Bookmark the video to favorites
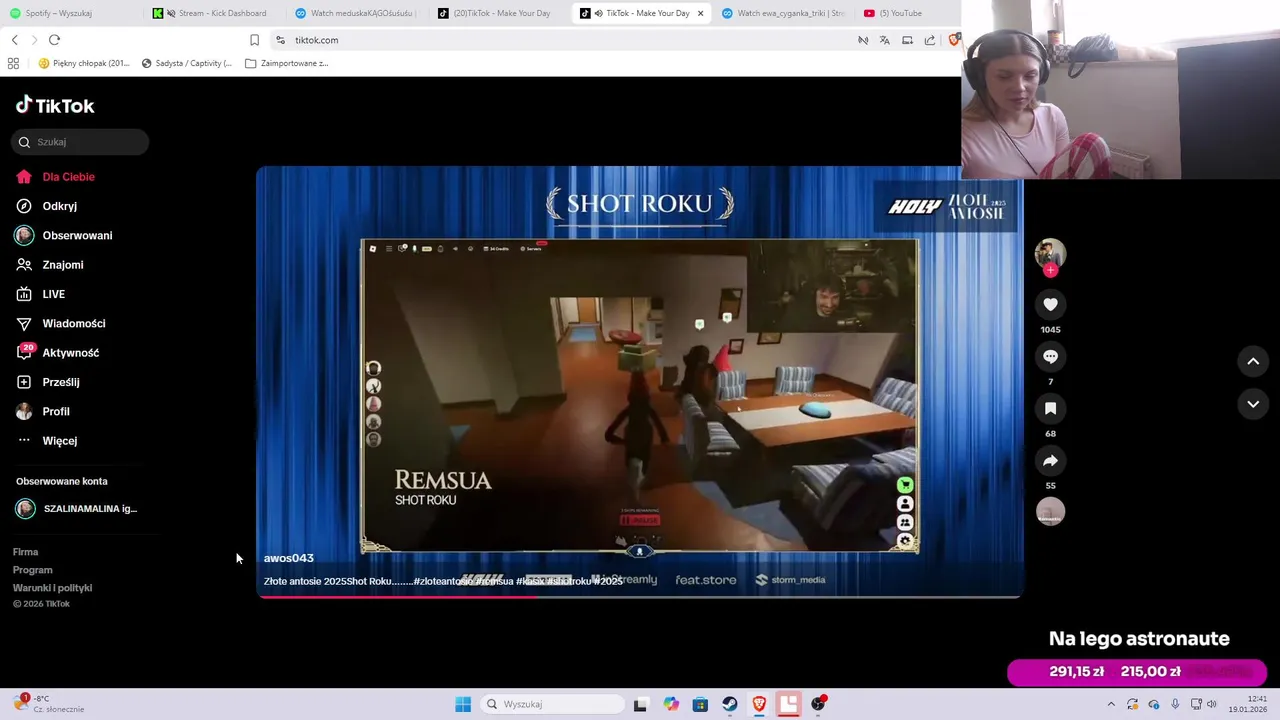Image resolution: width=1280 pixels, height=720 pixels. [1050, 409]
